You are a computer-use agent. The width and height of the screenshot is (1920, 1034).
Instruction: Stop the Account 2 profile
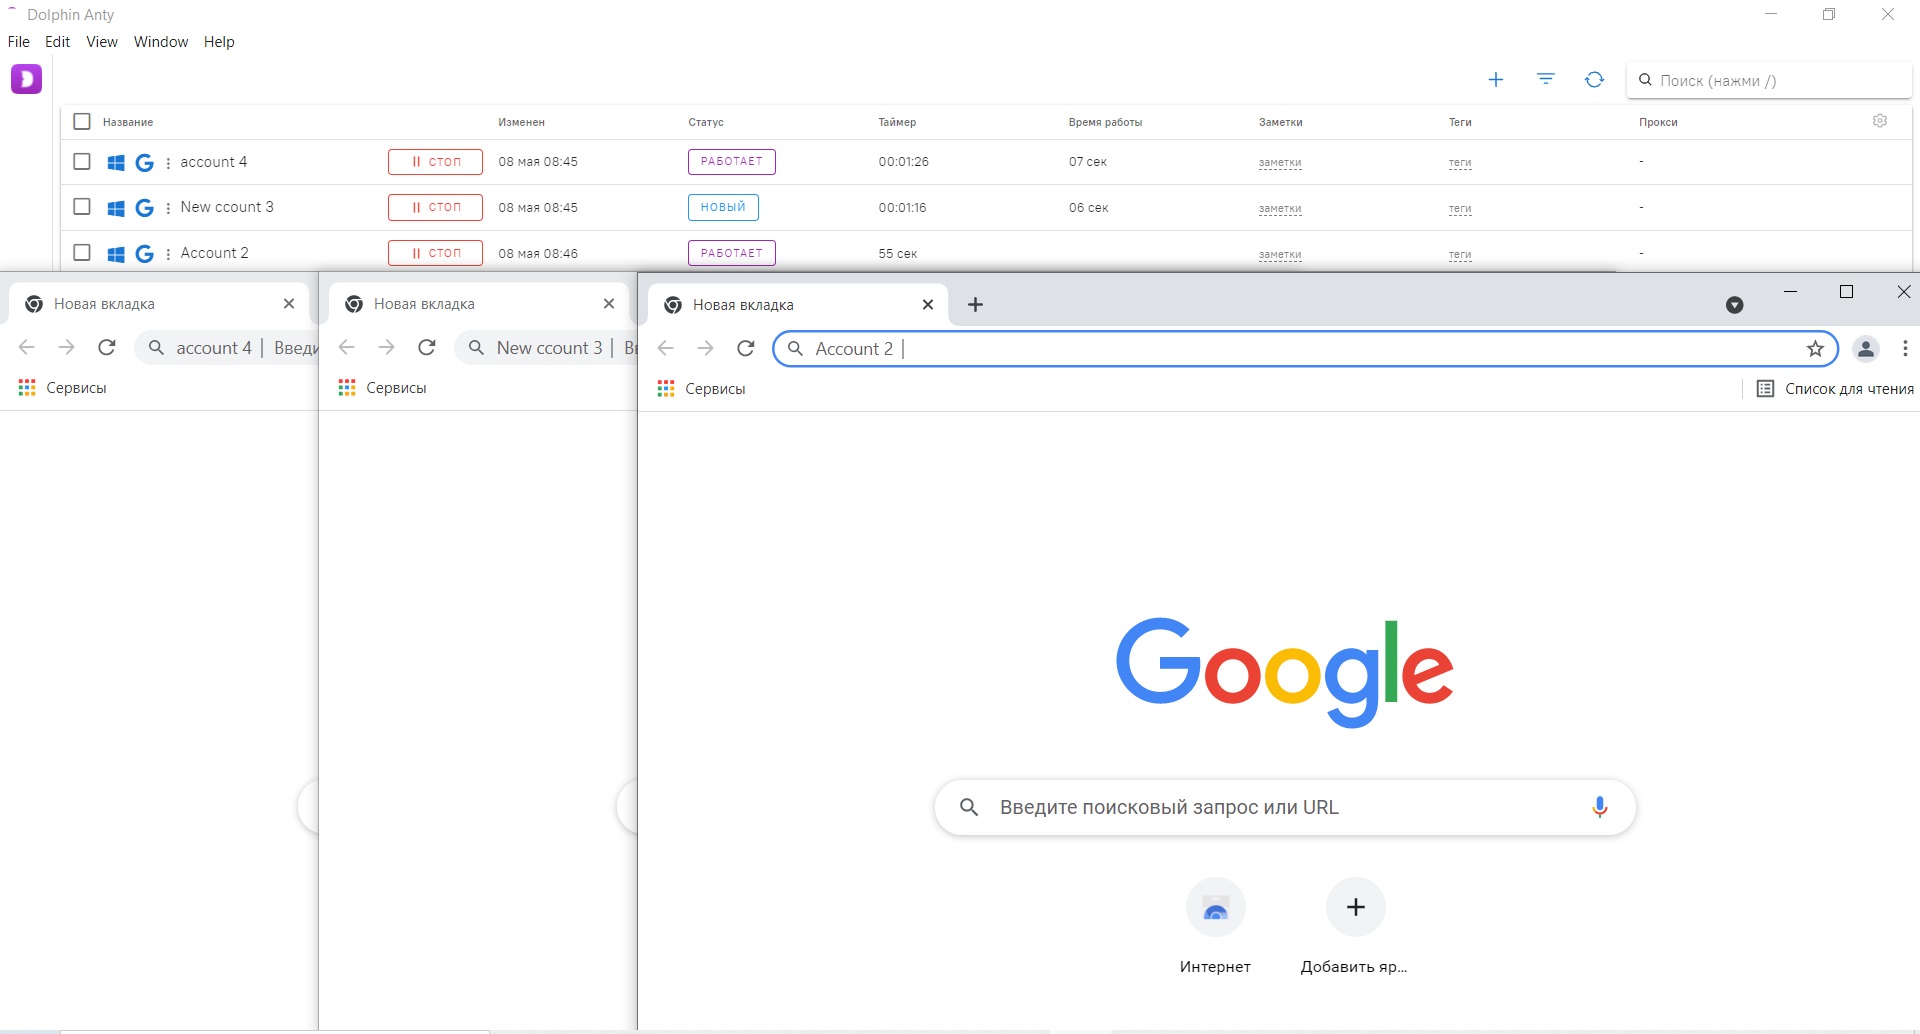pyautogui.click(x=435, y=254)
